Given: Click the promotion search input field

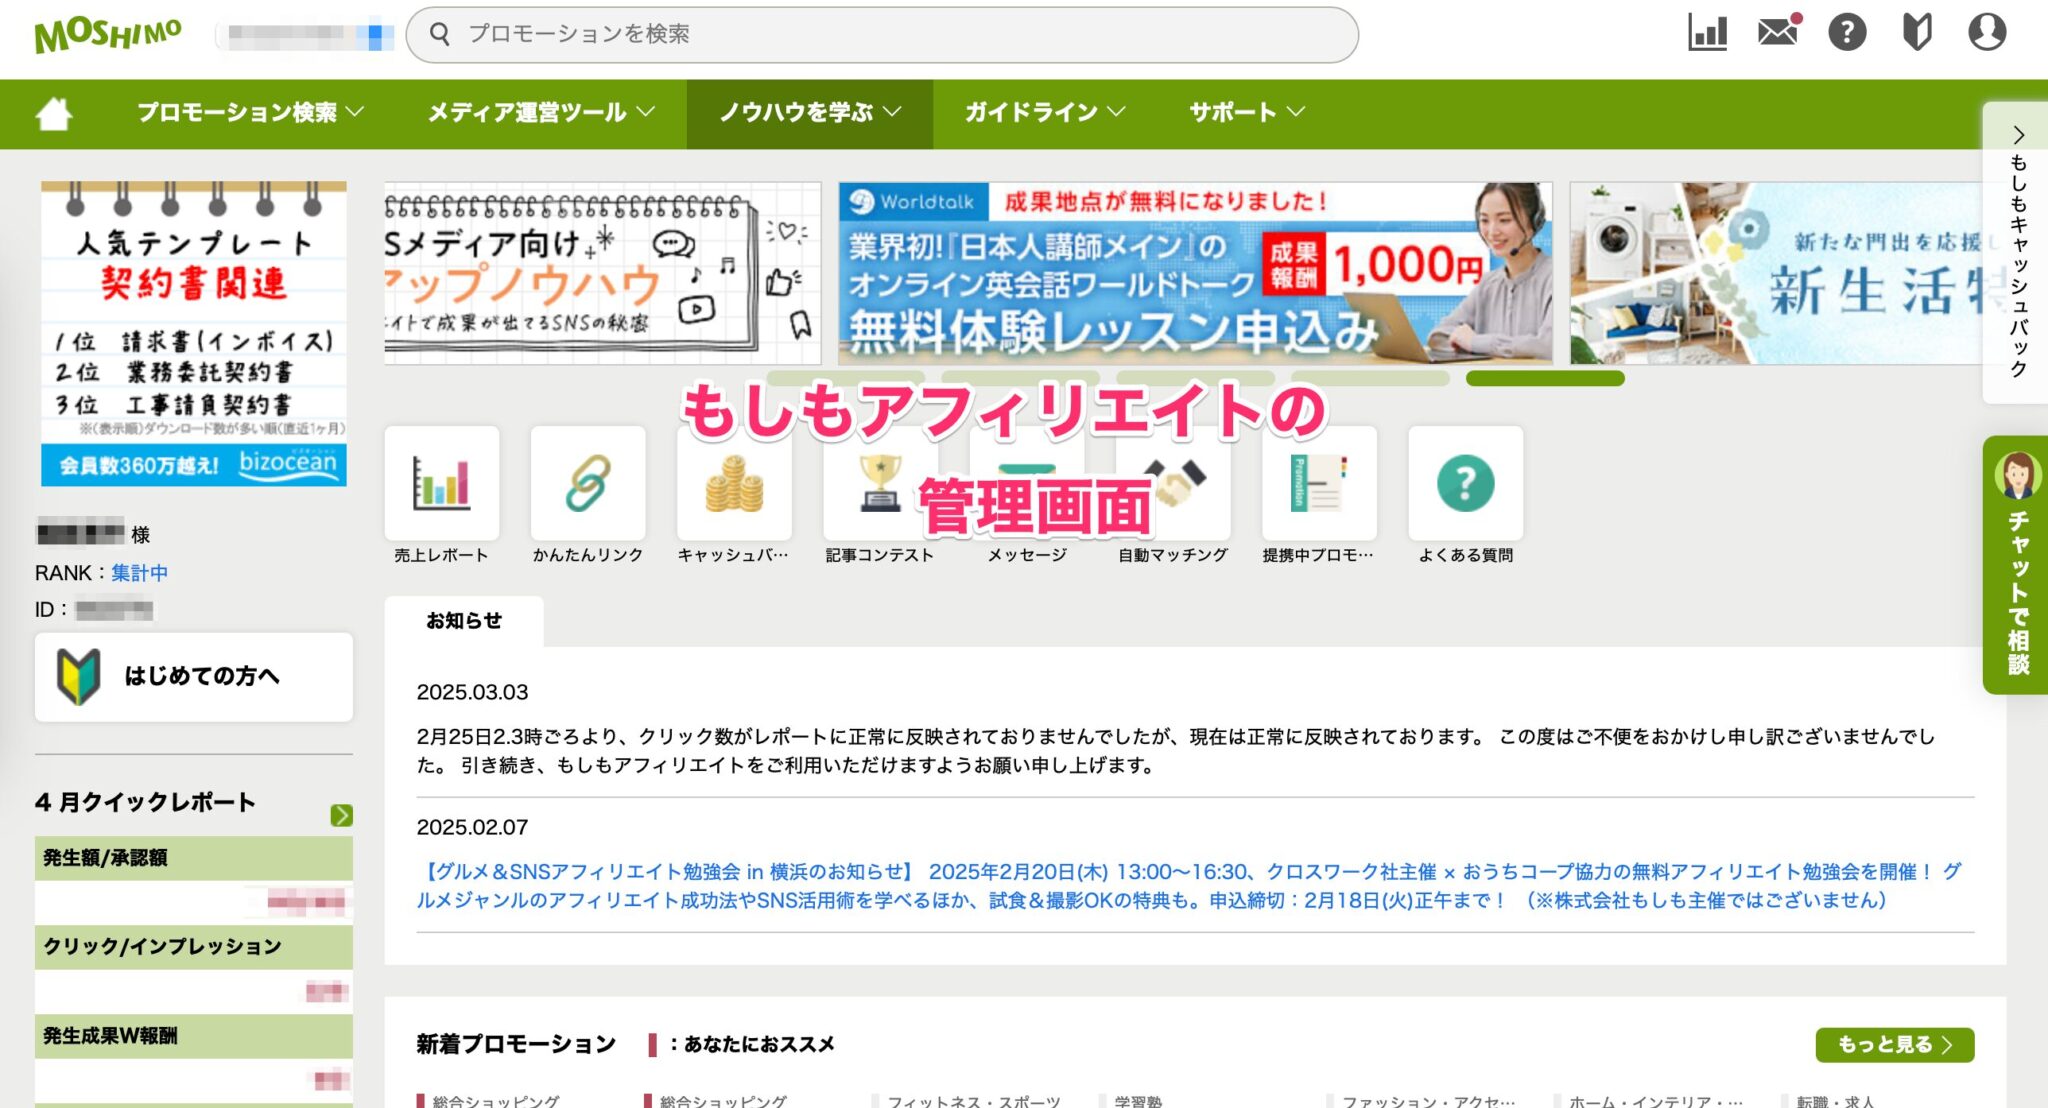Looking at the screenshot, I should point(880,33).
